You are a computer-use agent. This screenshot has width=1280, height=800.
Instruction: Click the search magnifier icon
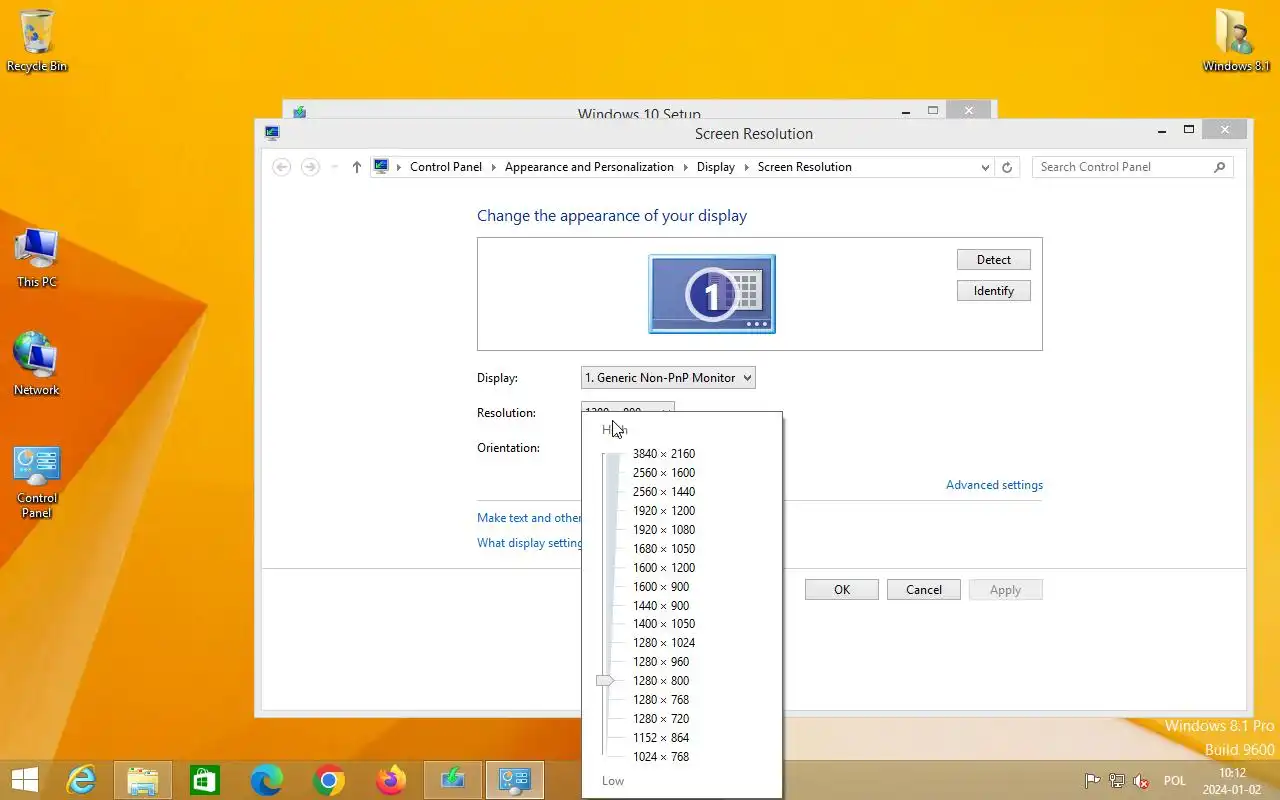[1219, 167]
